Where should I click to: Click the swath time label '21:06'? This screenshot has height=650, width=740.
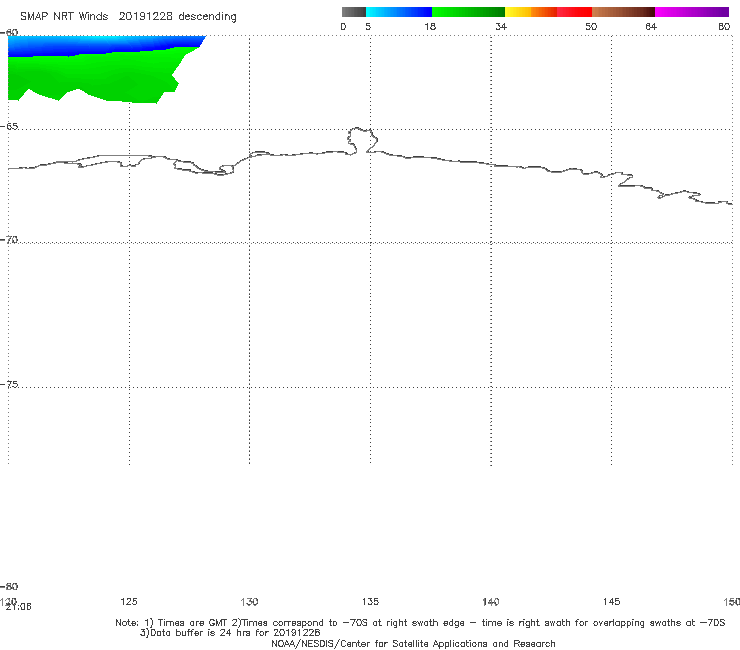[19, 607]
